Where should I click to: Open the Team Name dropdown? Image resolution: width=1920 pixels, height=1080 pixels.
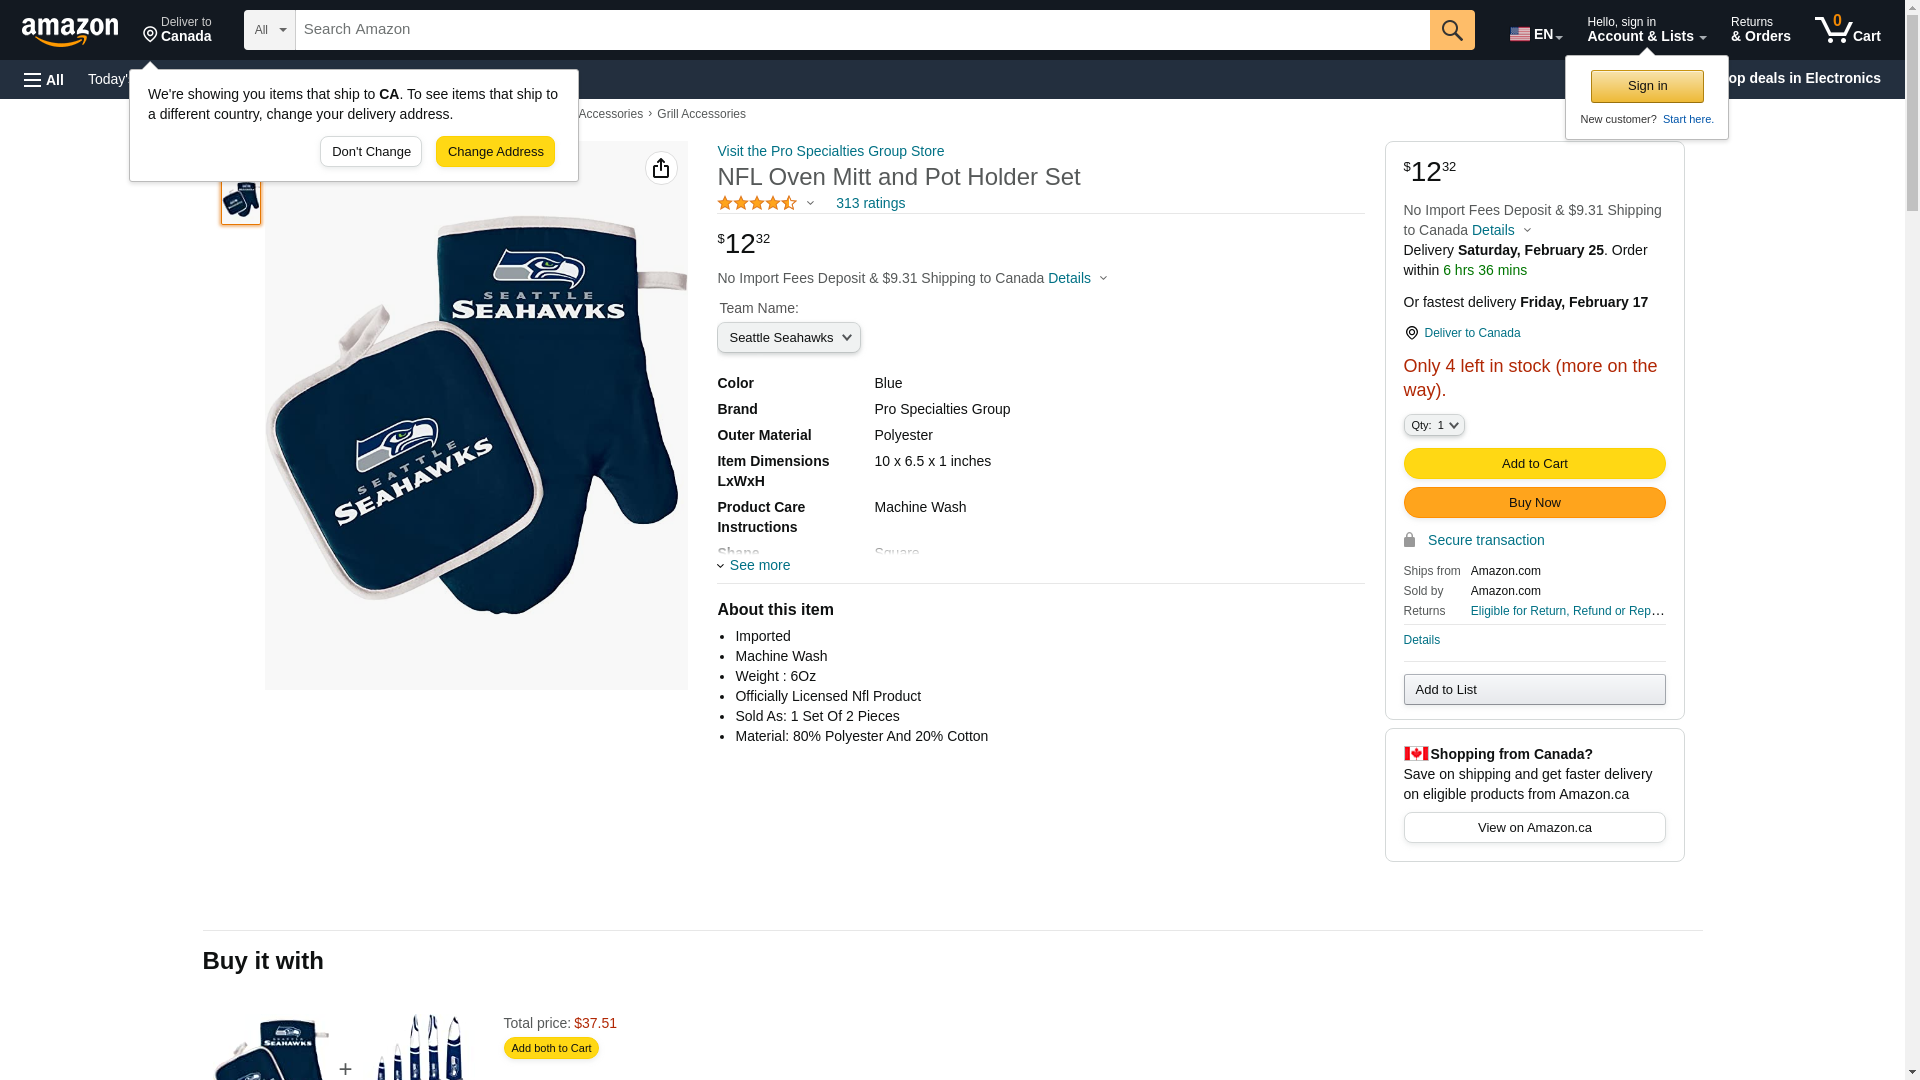click(x=788, y=338)
